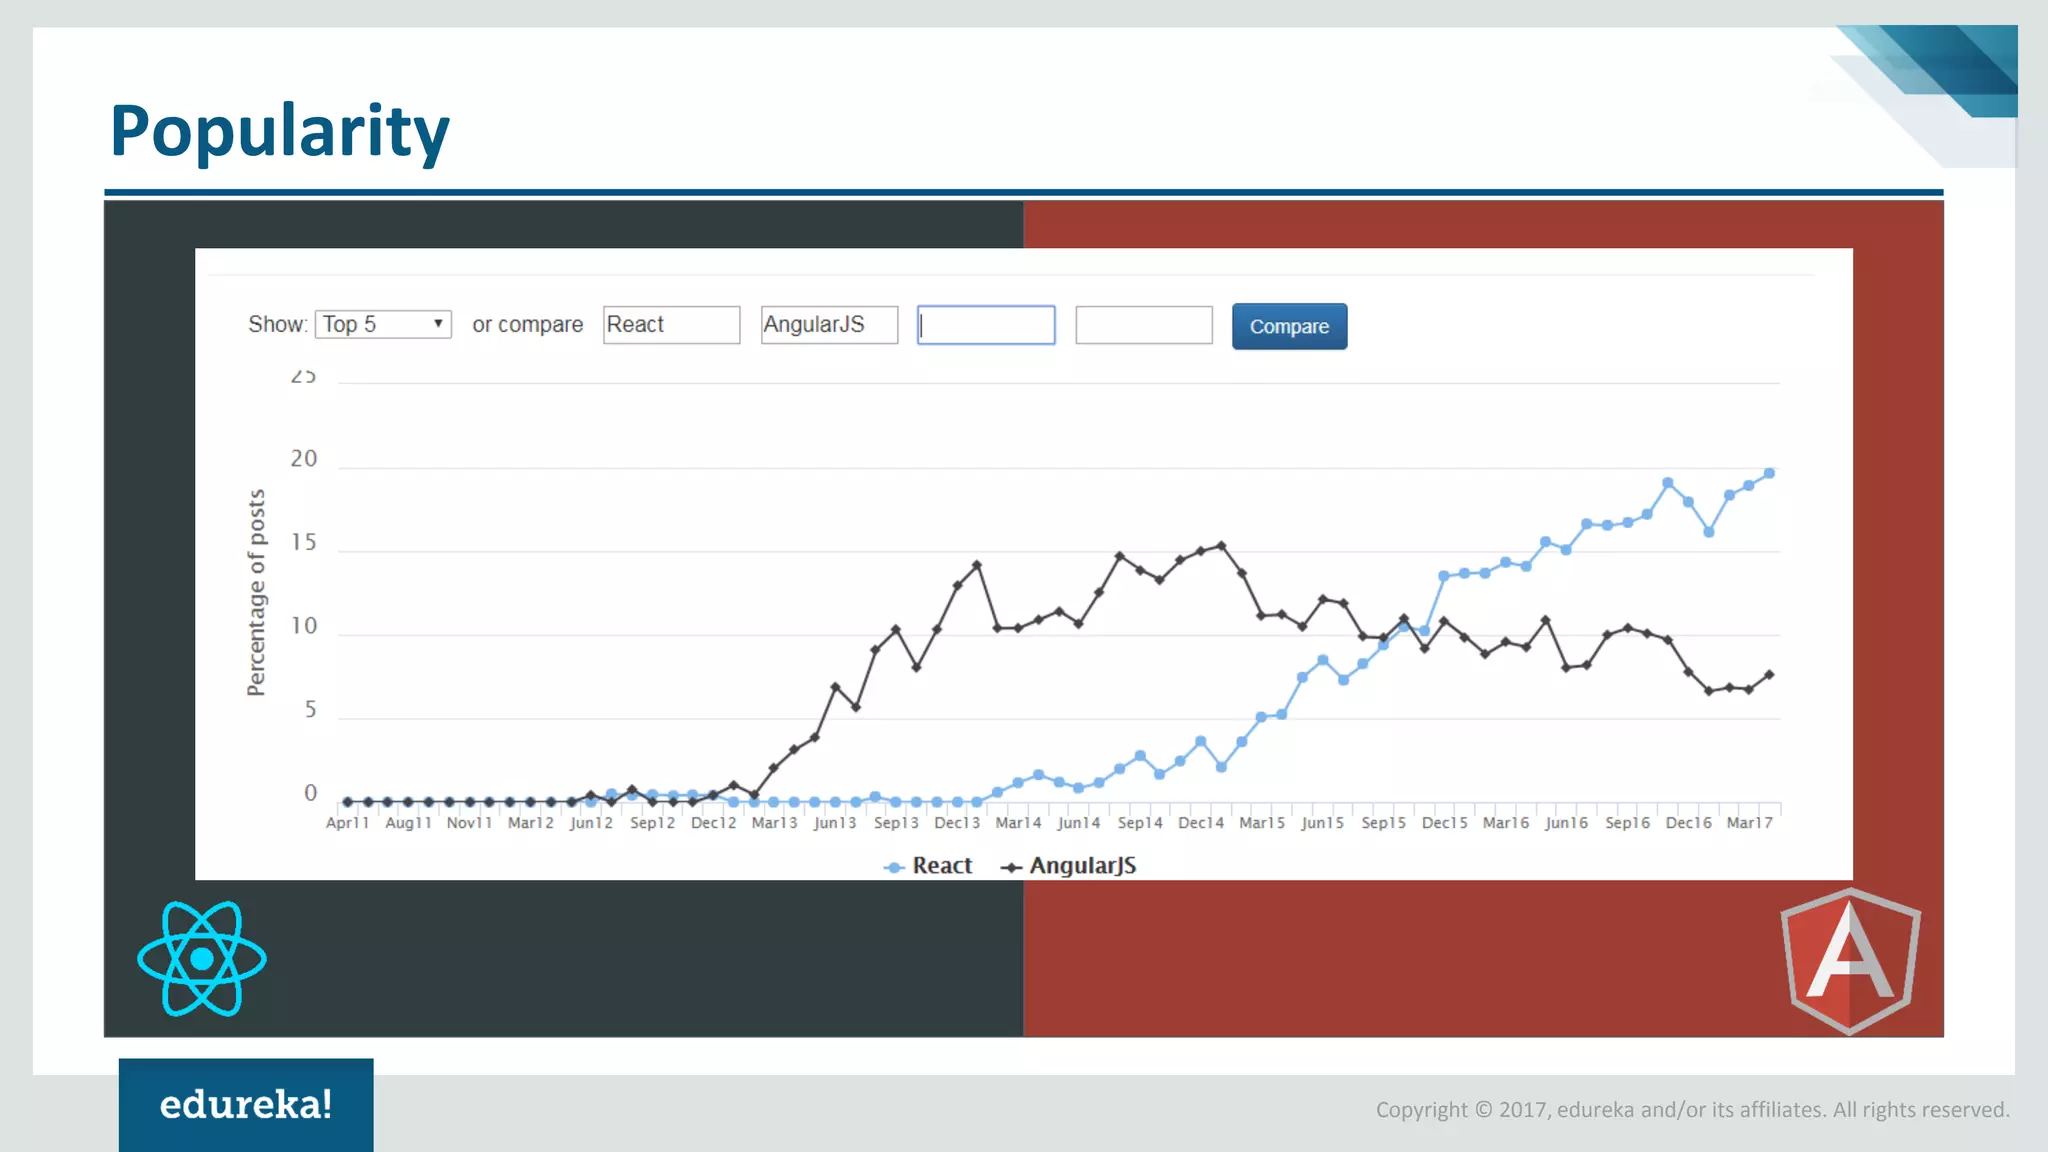
Task: Click the 20 y-axis value
Action: pyautogui.click(x=304, y=459)
